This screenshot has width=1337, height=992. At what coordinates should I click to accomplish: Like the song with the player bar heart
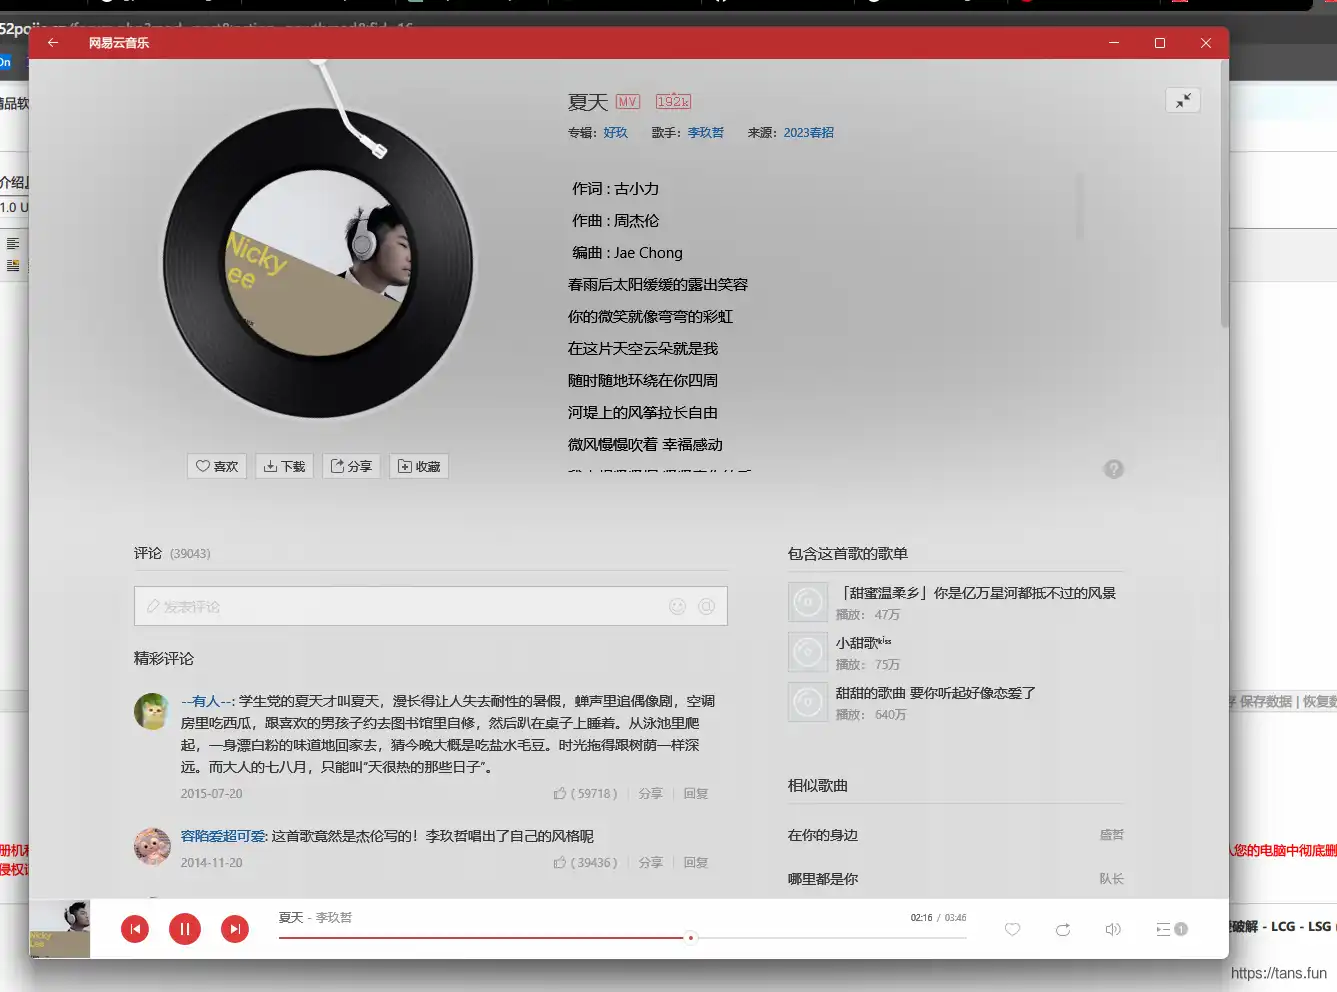coord(1013,929)
